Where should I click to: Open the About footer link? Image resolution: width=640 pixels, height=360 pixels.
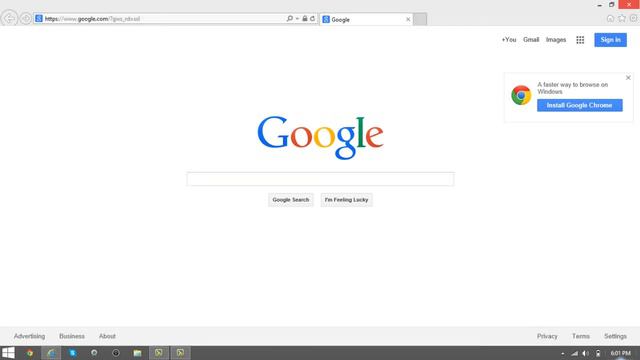[107, 336]
